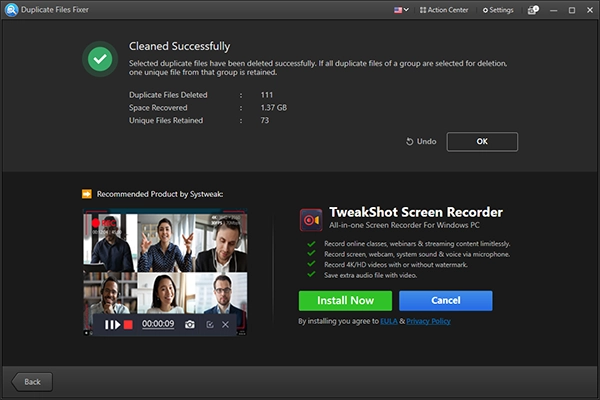The image size is (600, 400).
Task: Open Settings from the title bar
Action: tap(498, 10)
